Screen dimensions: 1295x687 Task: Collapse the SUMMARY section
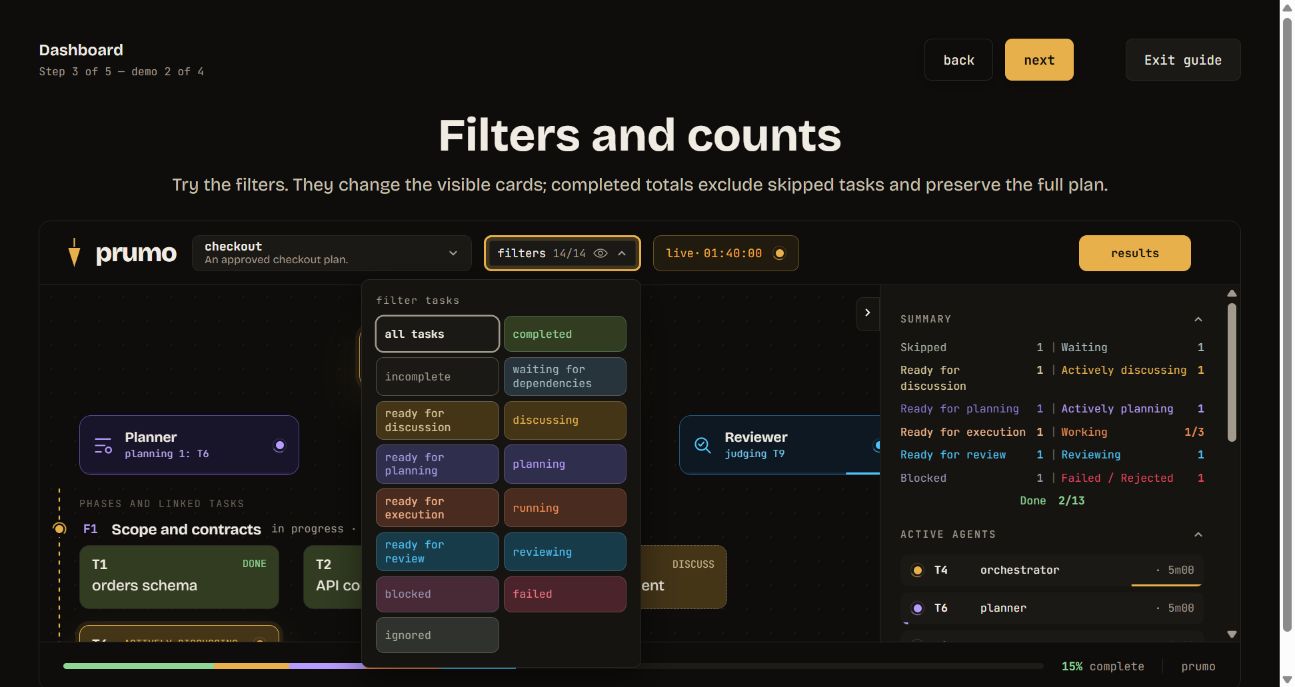(1198, 319)
